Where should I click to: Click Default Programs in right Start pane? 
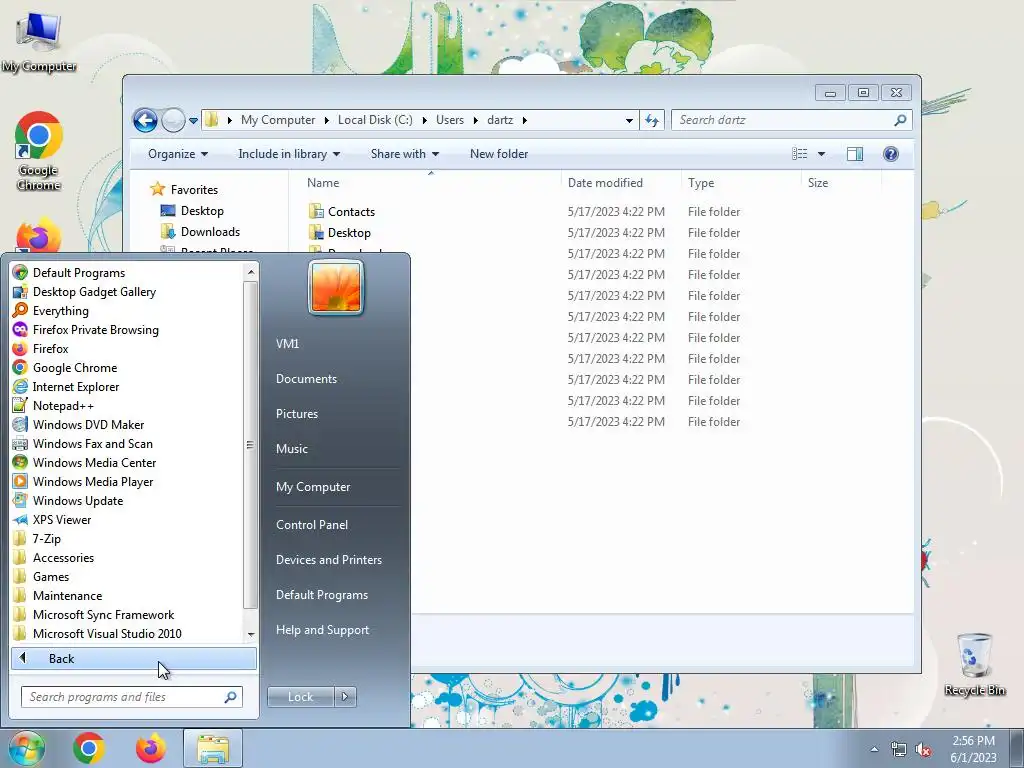tap(321, 595)
